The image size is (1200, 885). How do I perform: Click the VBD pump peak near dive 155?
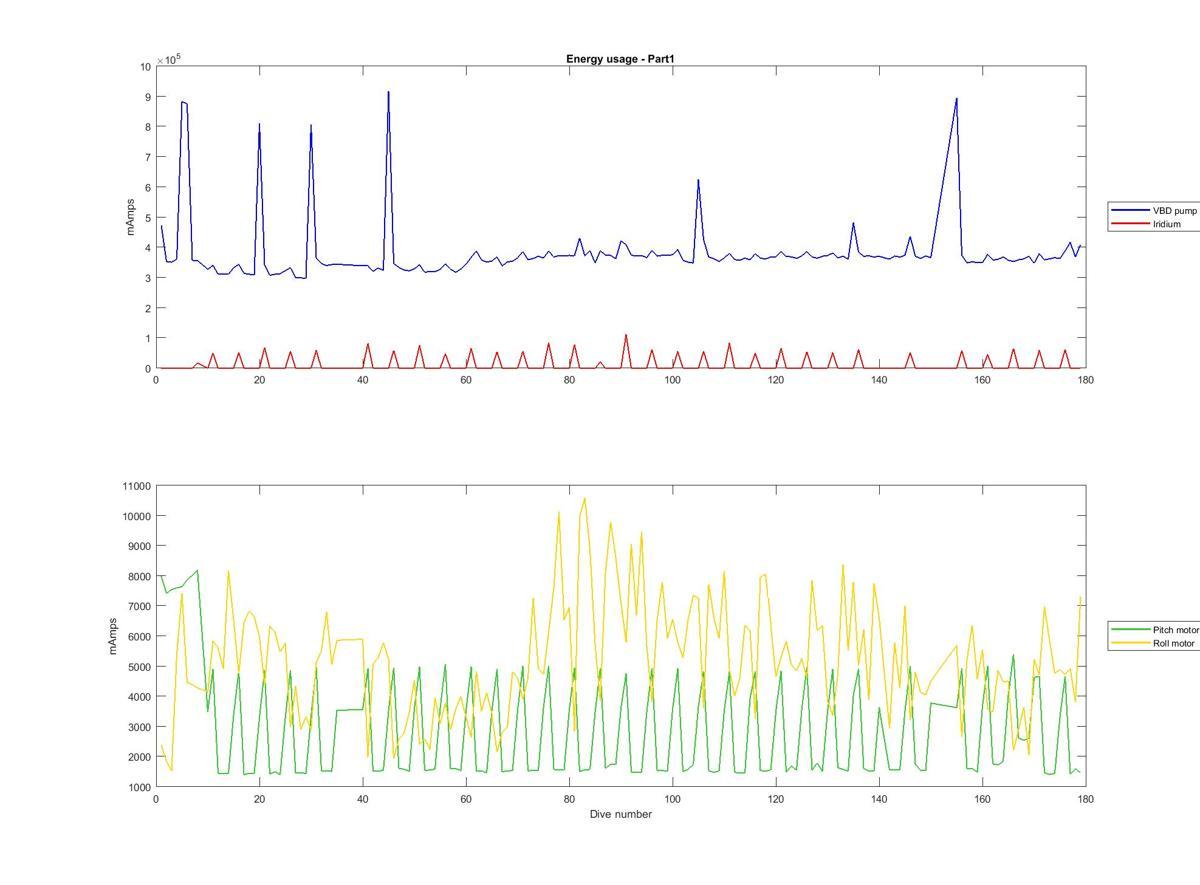[957, 98]
